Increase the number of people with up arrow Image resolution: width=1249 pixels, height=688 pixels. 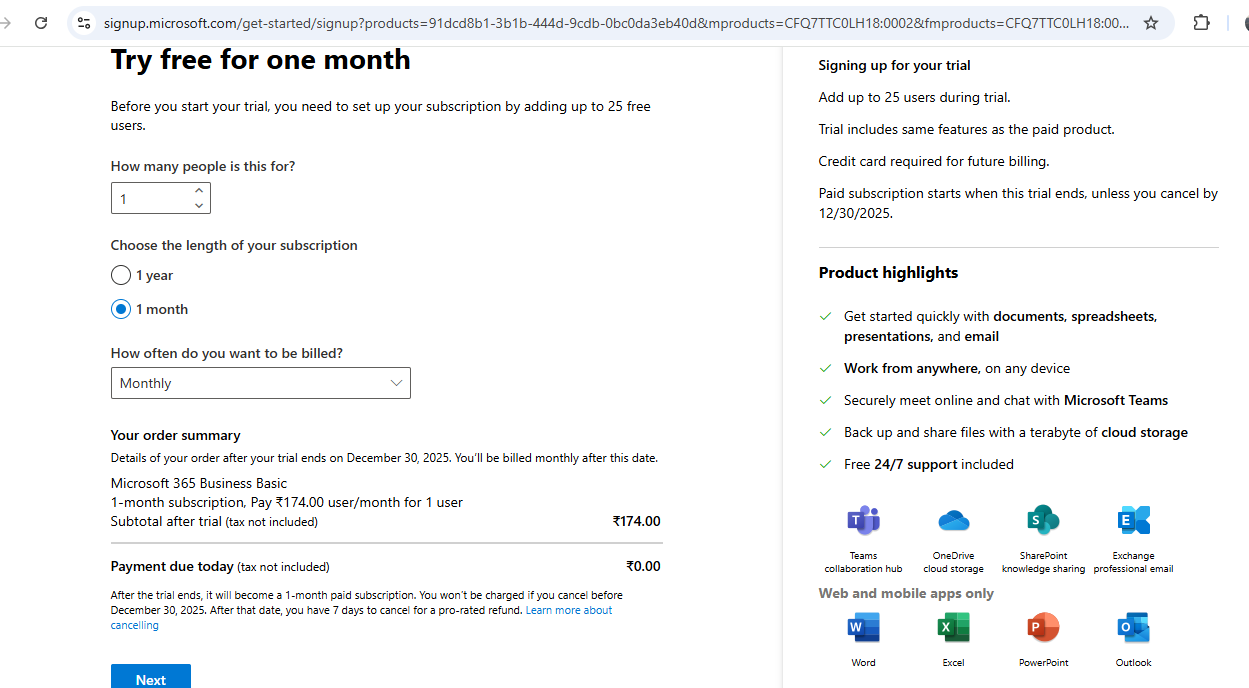(199, 190)
